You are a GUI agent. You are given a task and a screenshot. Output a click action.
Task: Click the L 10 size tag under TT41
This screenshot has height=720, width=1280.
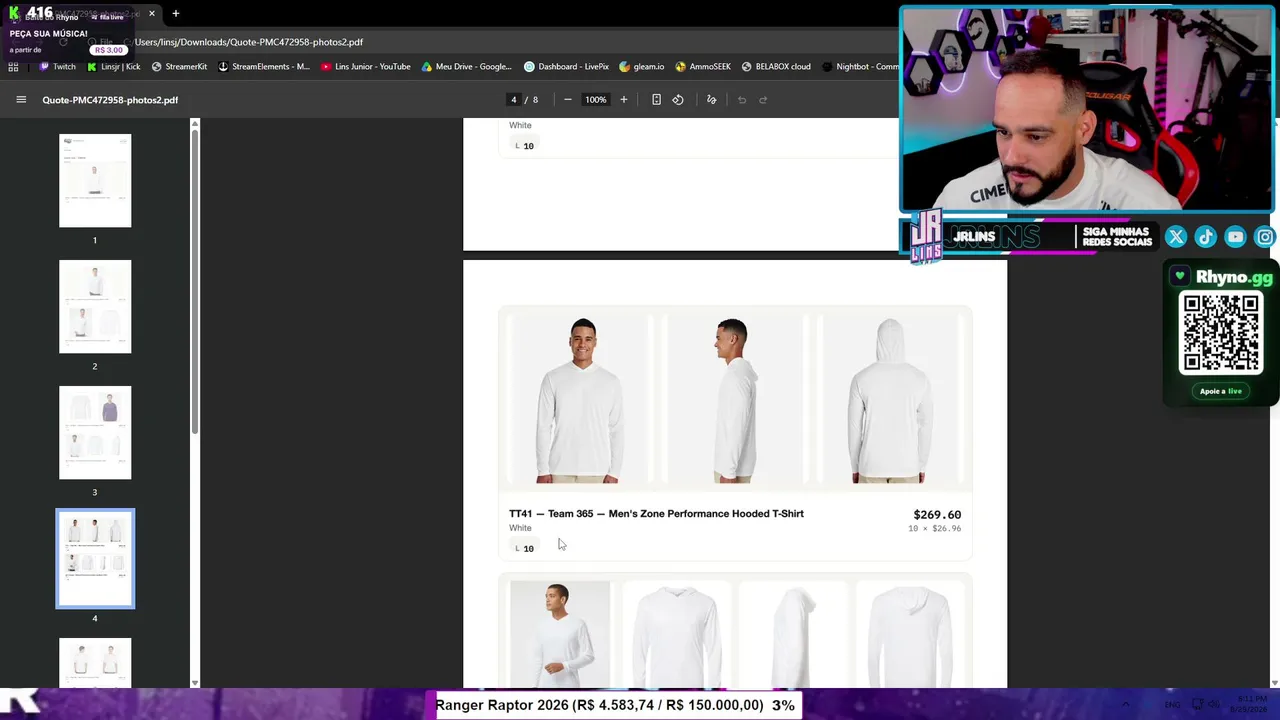coord(524,548)
